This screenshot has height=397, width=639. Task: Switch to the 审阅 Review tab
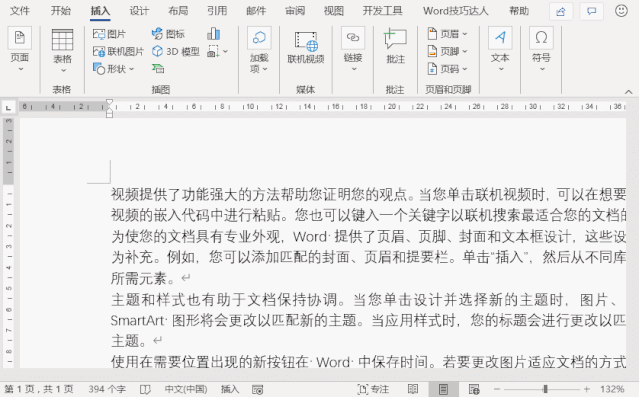click(x=295, y=11)
